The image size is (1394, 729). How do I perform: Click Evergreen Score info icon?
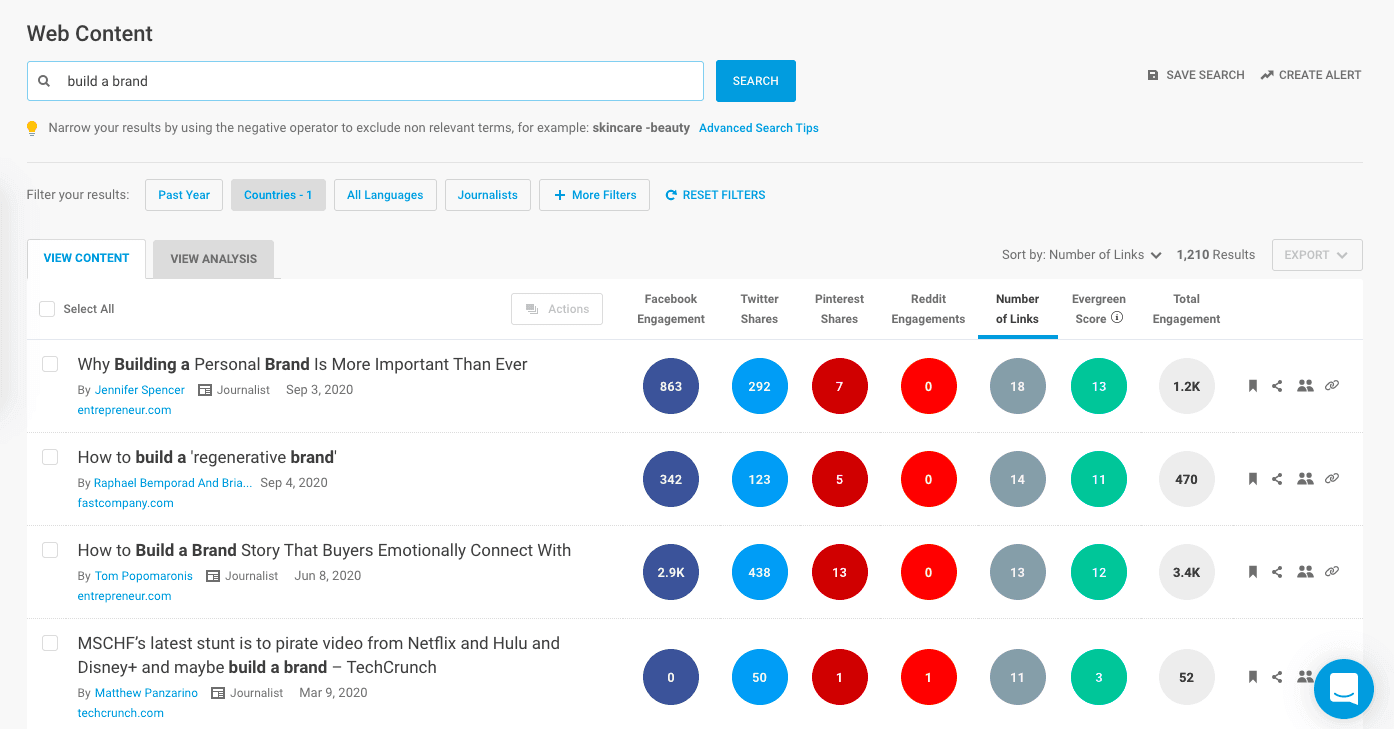(x=1117, y=318)
